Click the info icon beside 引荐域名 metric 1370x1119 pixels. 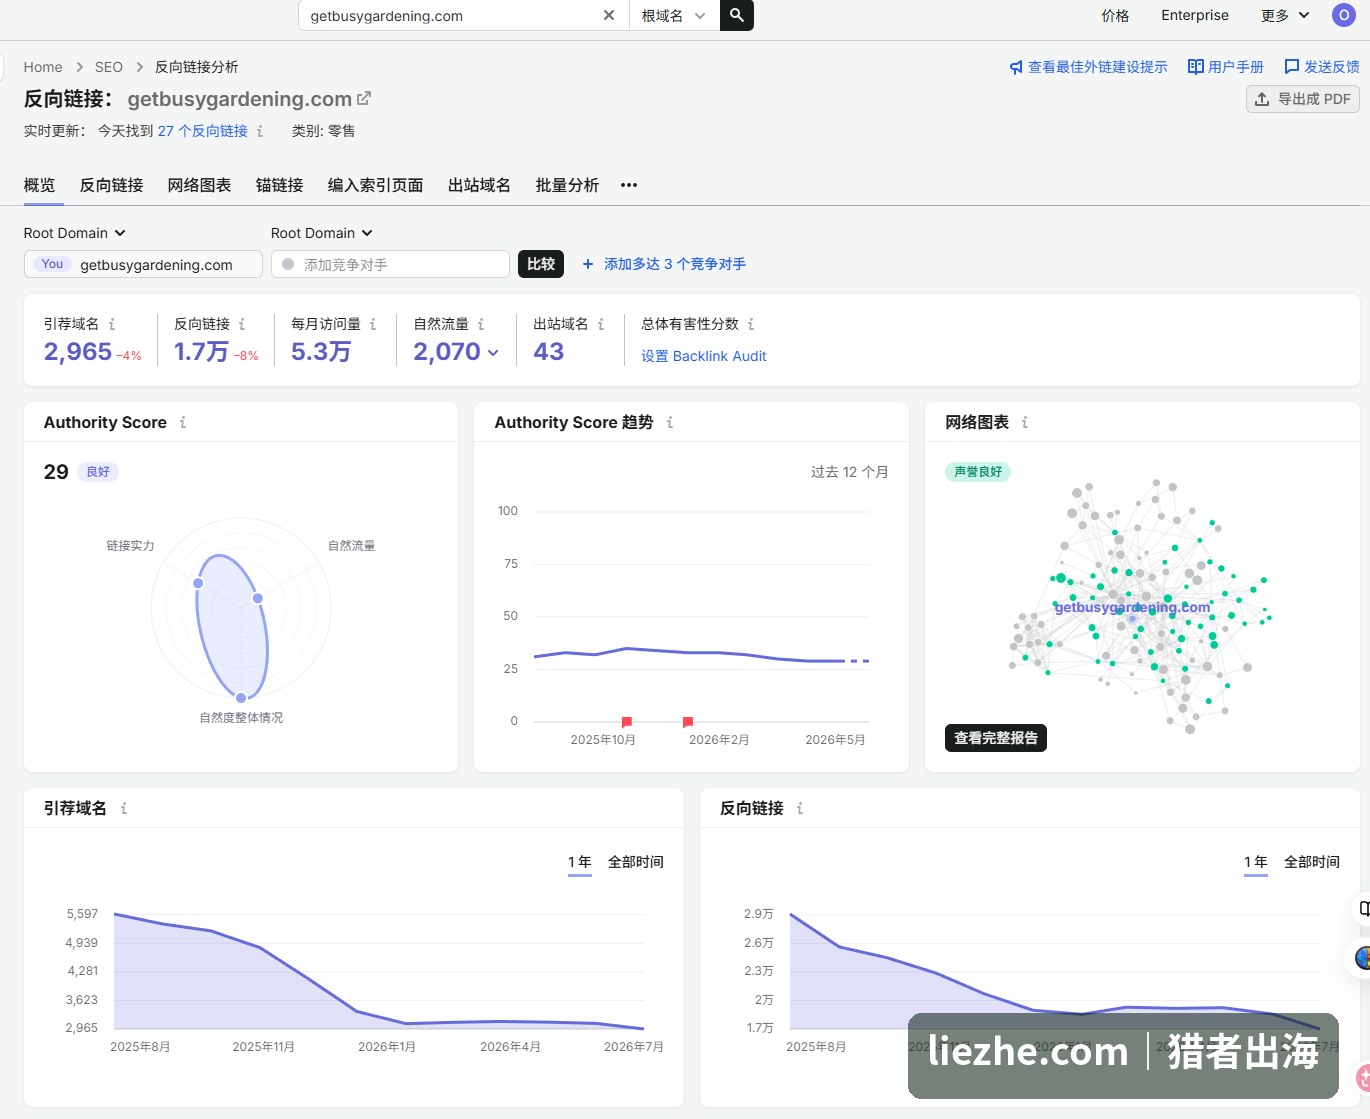click(112, 324)
